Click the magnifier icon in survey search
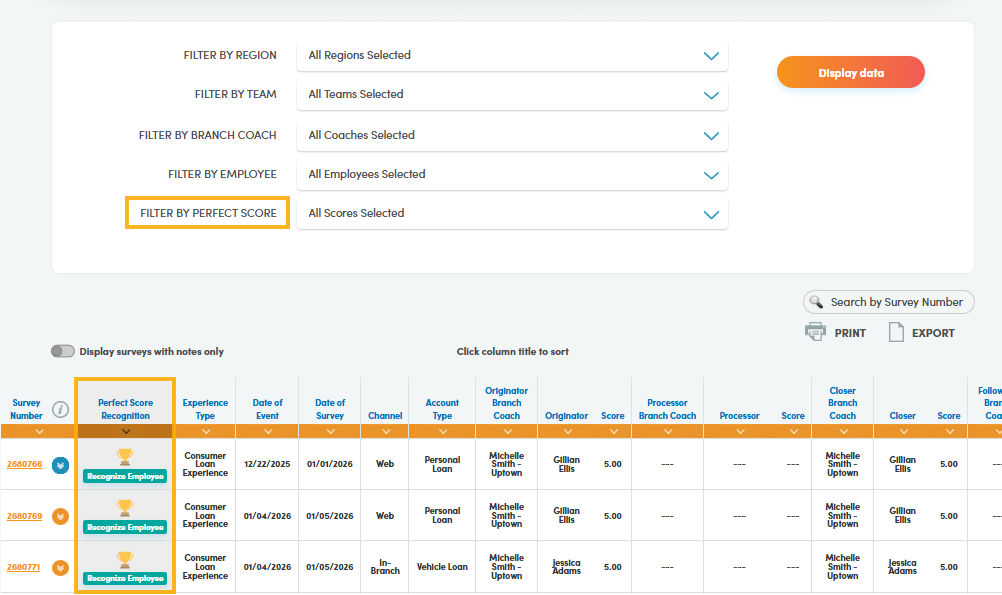This screenshot has width=1002, height=595. (x=818, y=302)
